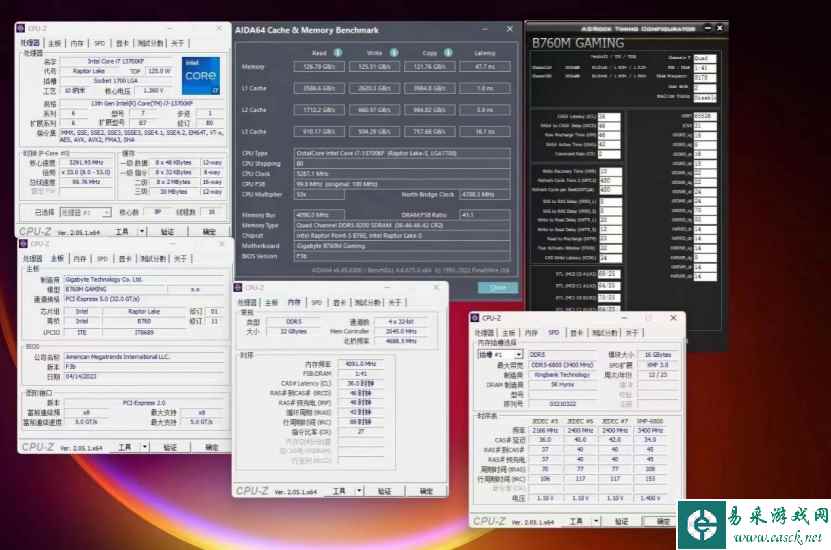Viewport: 831px width, 550px height.
Task: Click 验证 button in CPU-Z memory window
Action: [384, 491]
